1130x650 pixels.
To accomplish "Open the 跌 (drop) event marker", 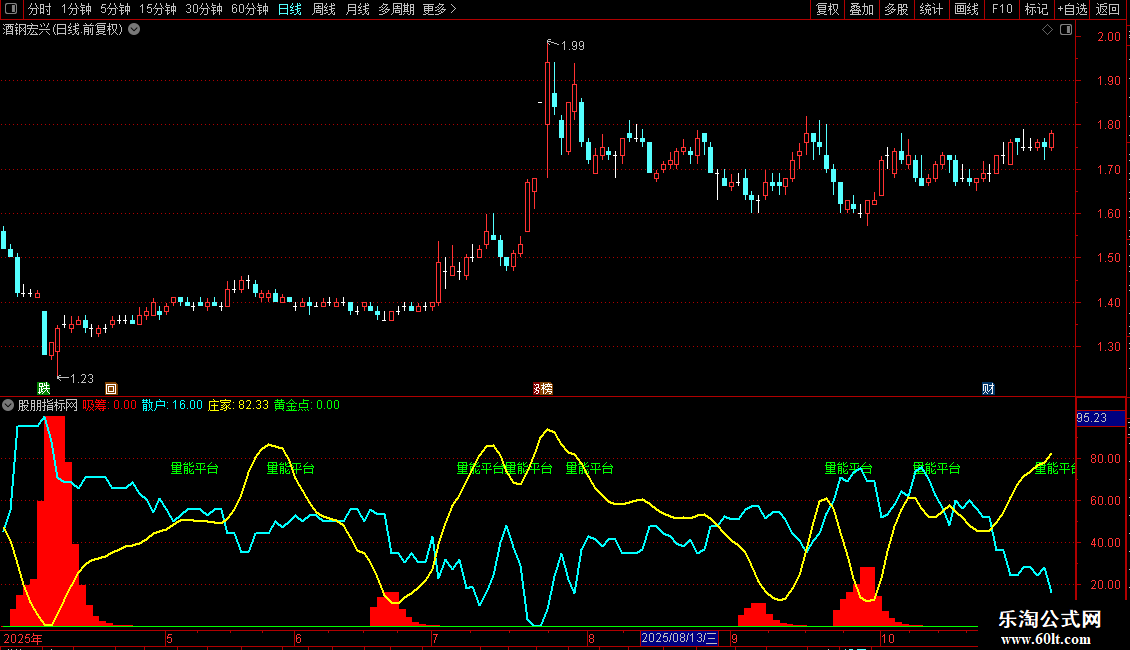I will [44, 388].
